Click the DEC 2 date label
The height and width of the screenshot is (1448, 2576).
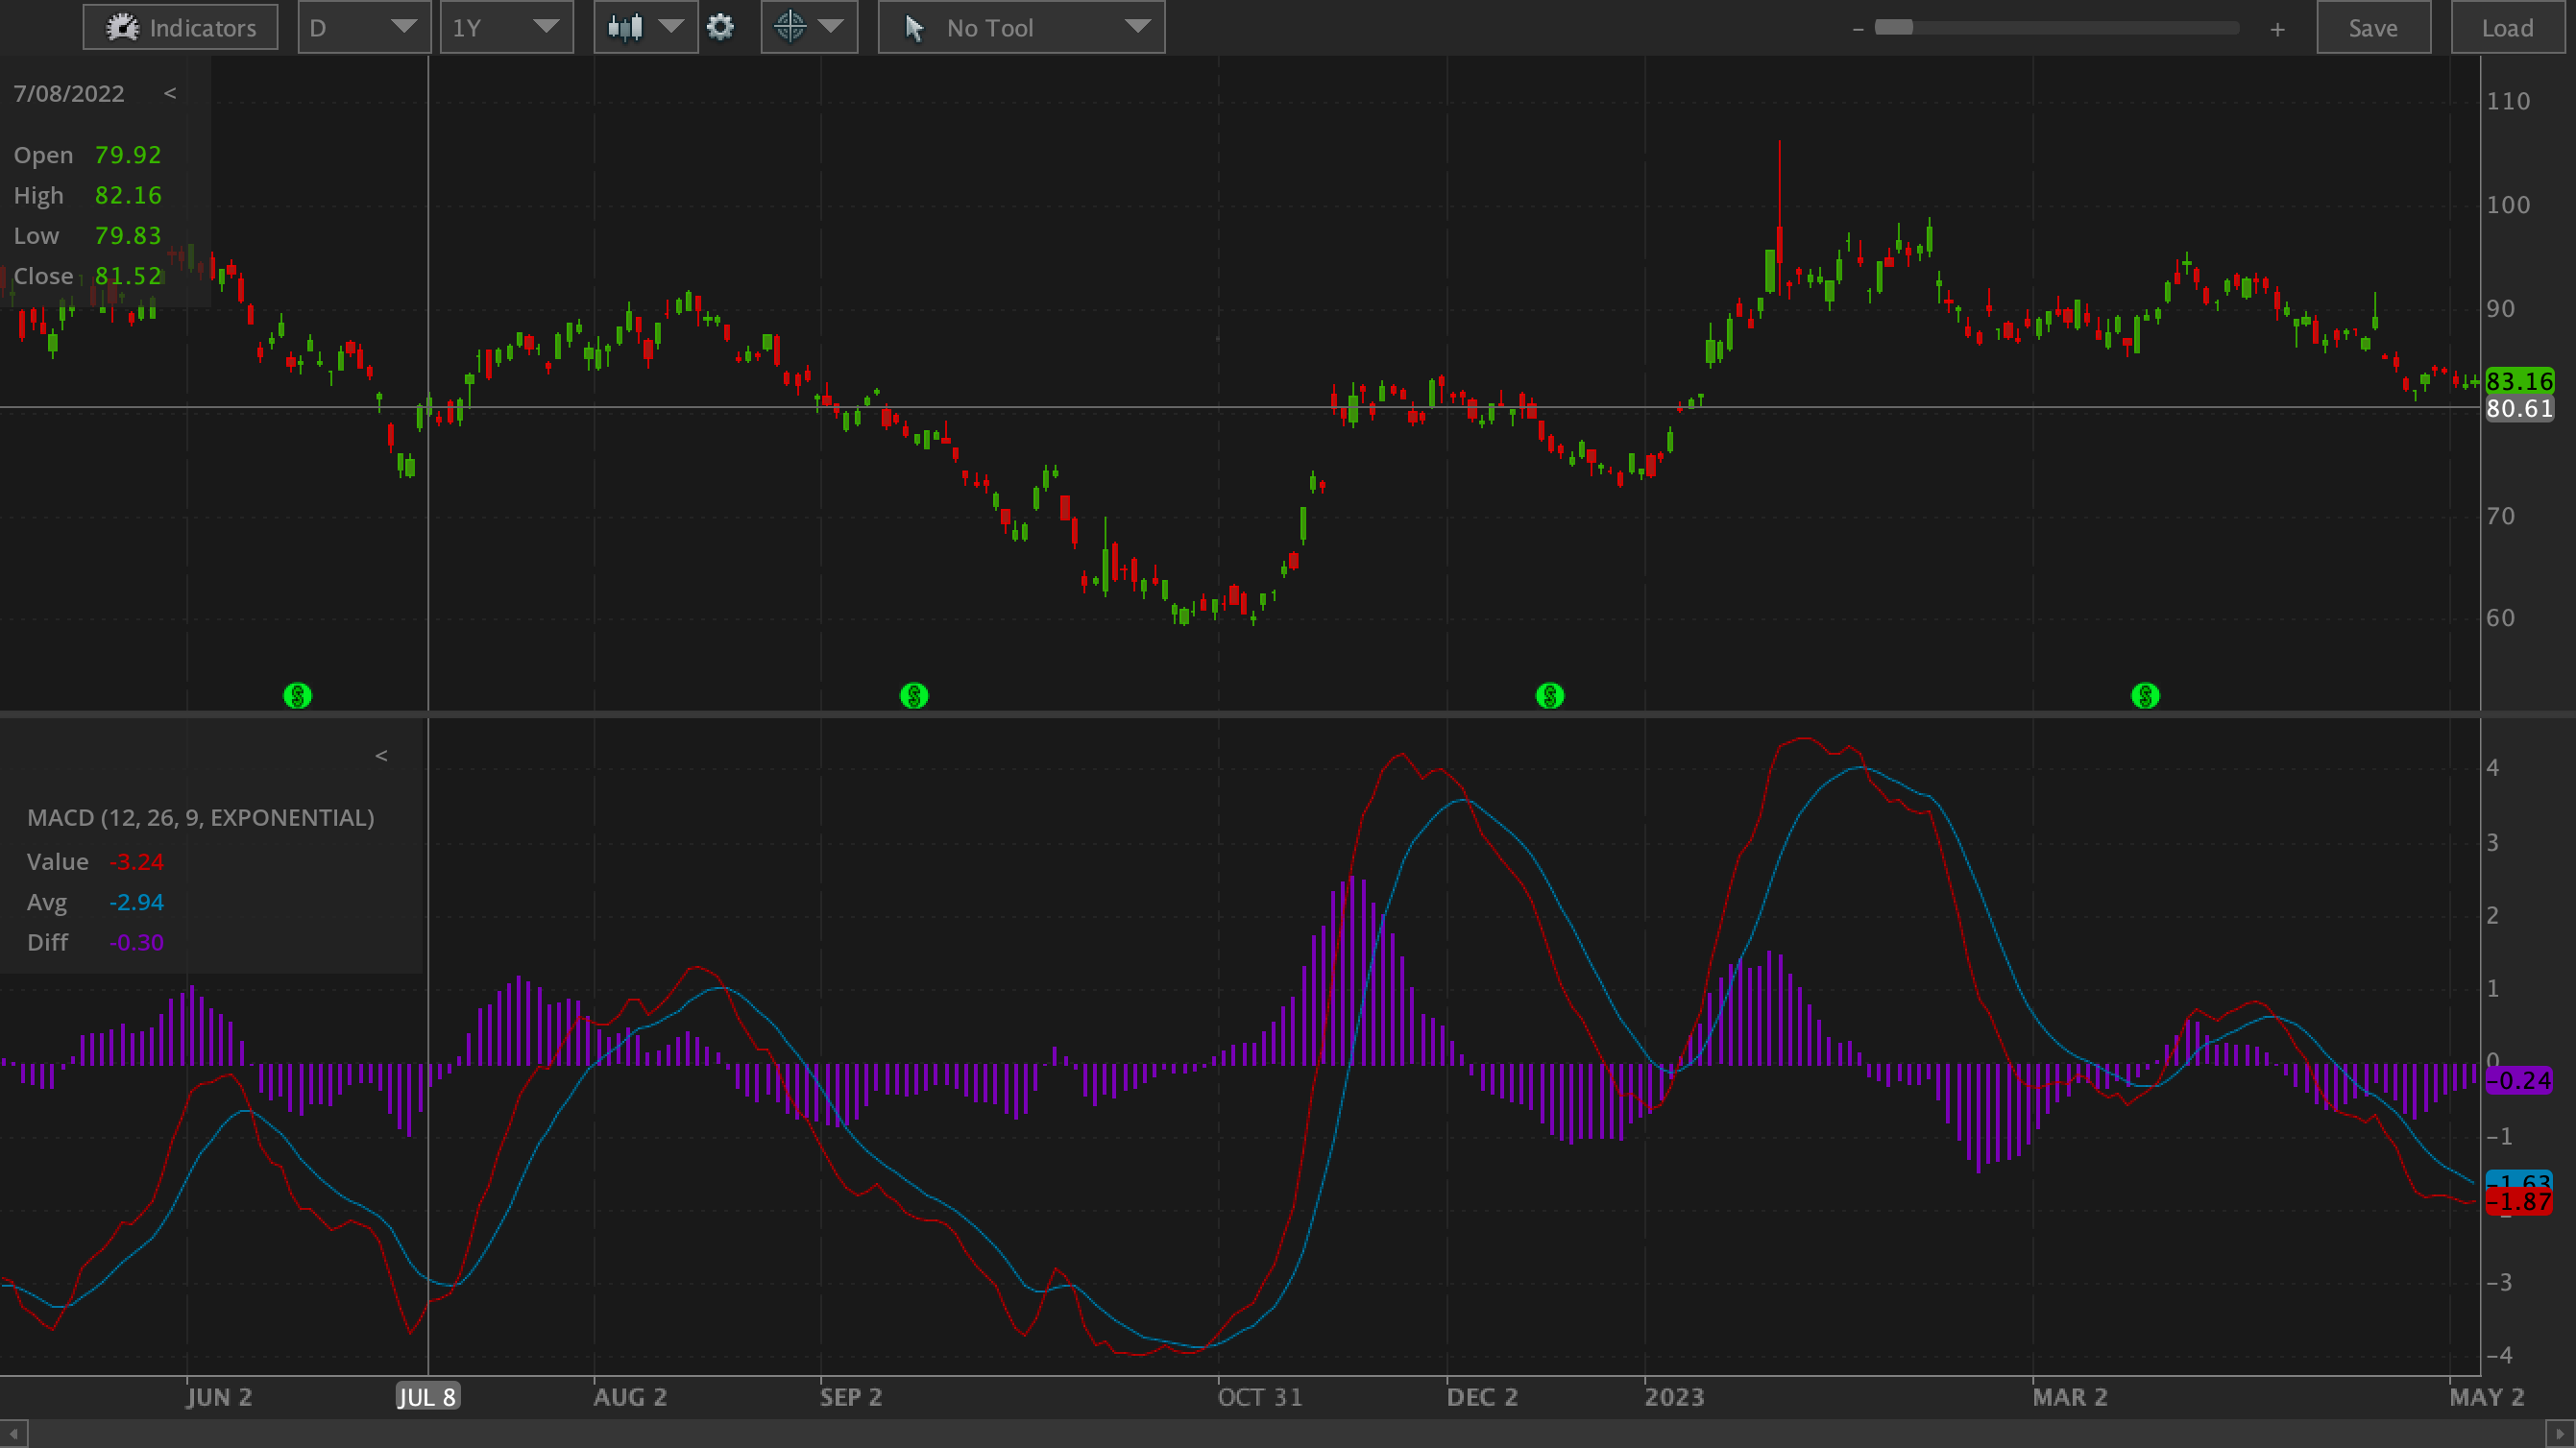click(1482, 1397)
